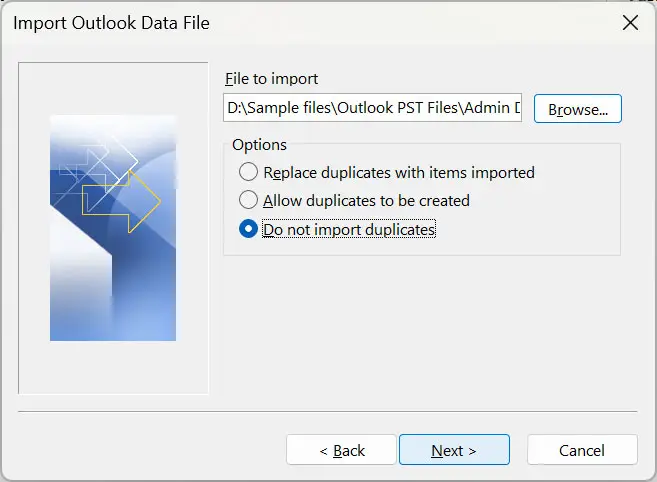Click 'Allow duplicates to be created' label text

366,200
